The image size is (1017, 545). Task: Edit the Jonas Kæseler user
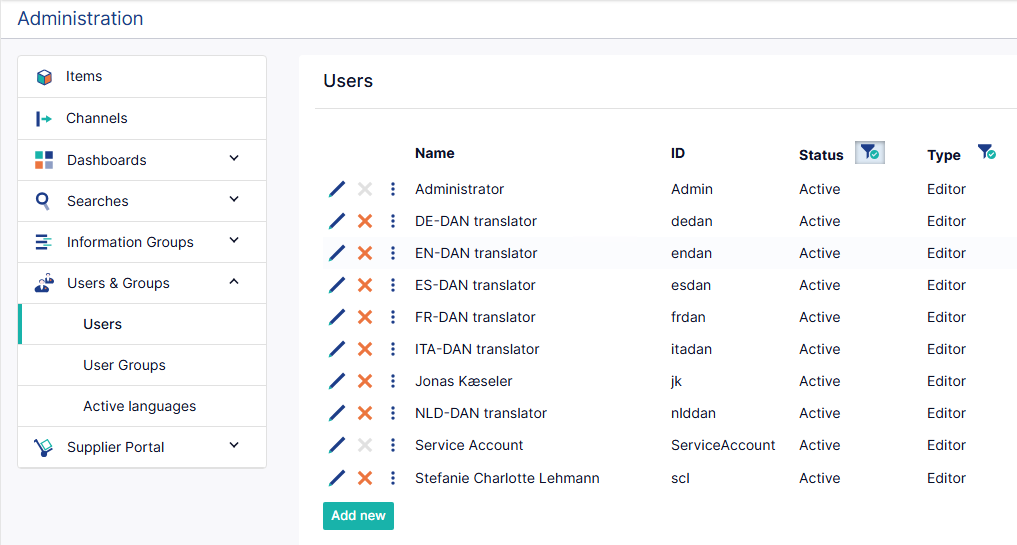tap(337, 381)
